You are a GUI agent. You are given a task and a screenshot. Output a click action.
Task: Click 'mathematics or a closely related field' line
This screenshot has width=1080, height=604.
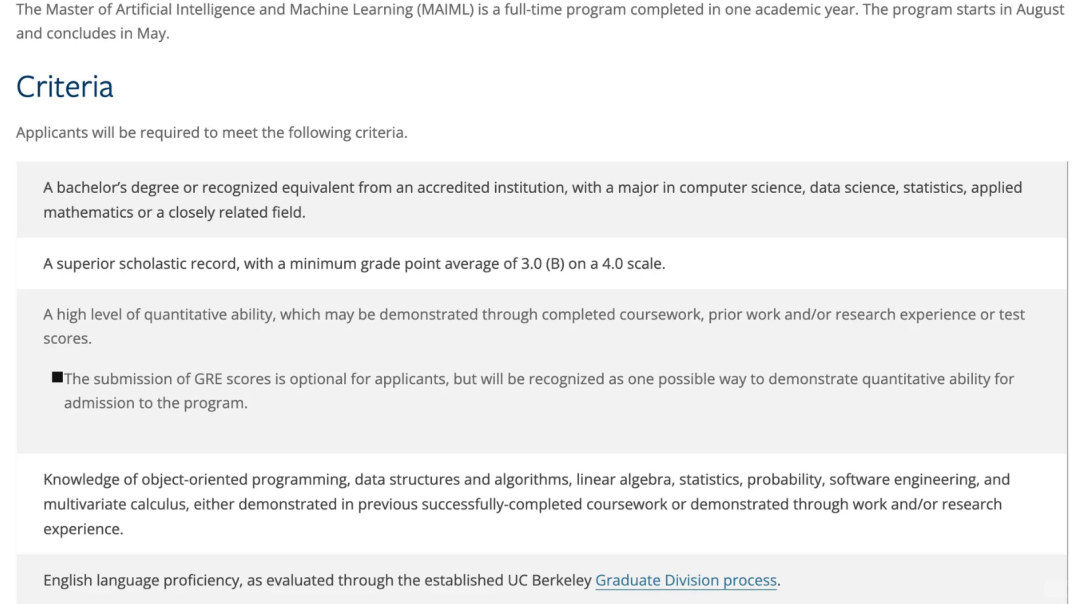tap(174, 213)
